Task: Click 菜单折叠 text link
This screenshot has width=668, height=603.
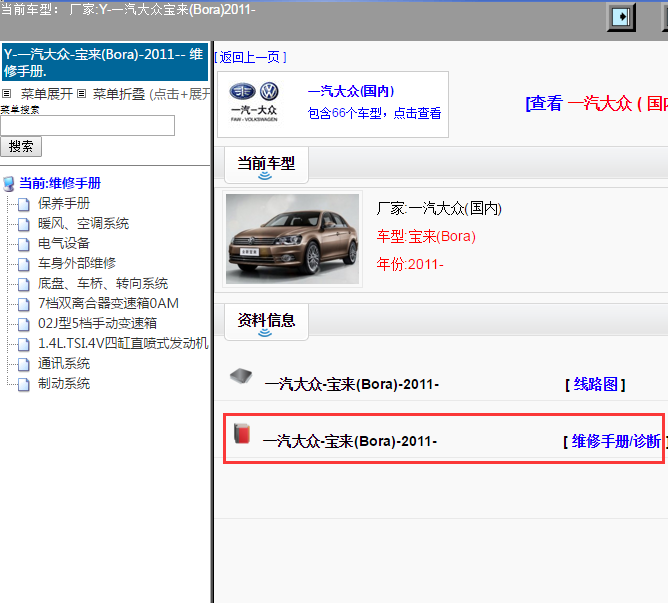Action: (119, 94)
